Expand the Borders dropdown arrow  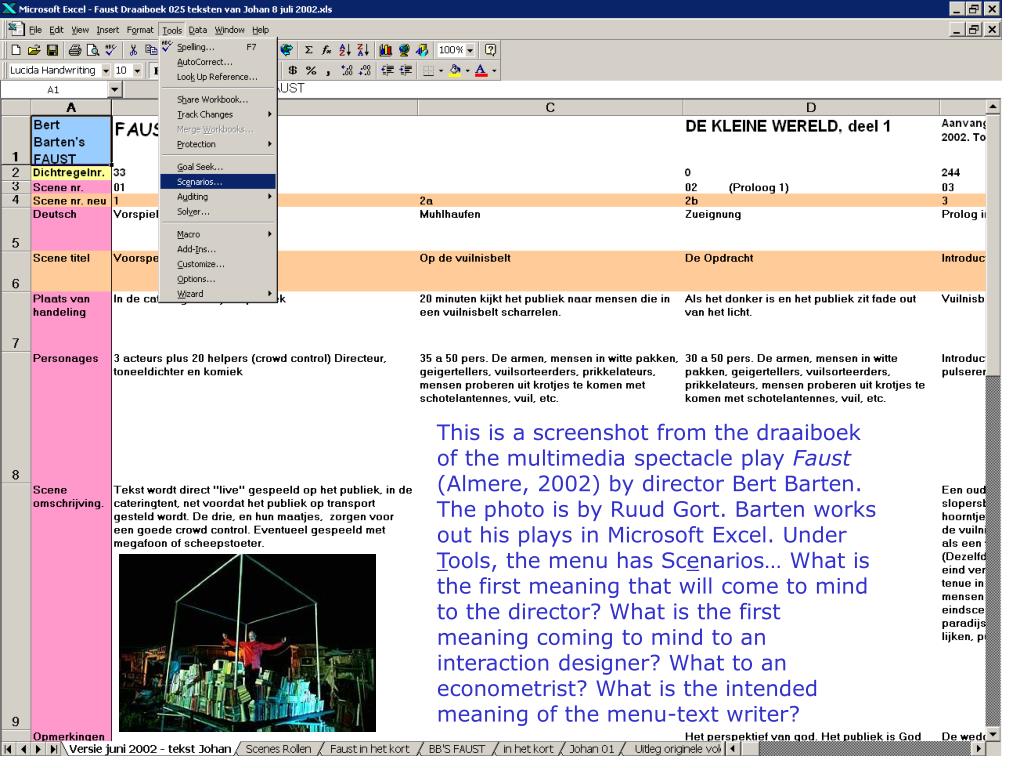(441, 71)
